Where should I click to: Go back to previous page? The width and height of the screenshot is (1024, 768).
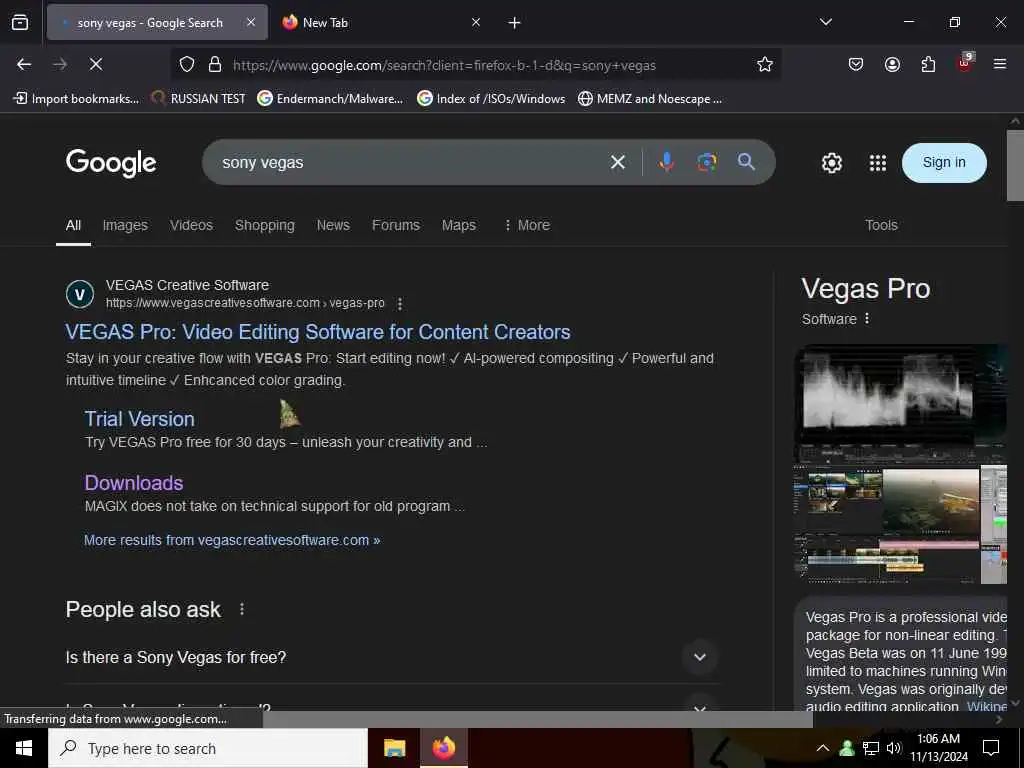point(24,64)
